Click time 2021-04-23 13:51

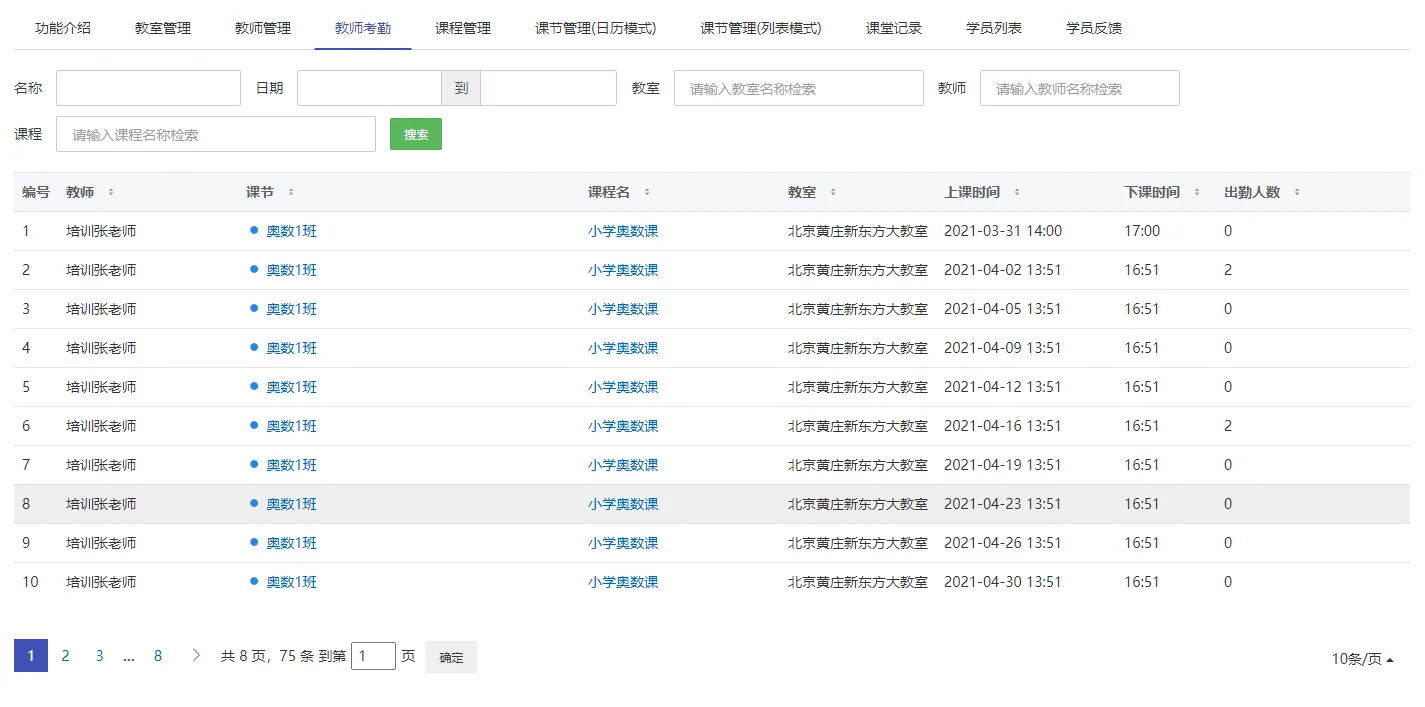pos(1003,504)
